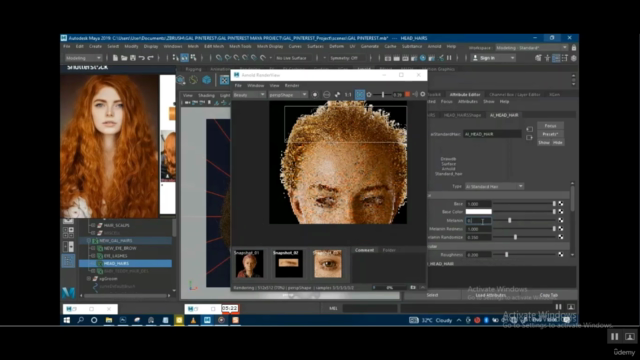
Task: Open the Render View icon in status line
Action: [x=388, y=58]
